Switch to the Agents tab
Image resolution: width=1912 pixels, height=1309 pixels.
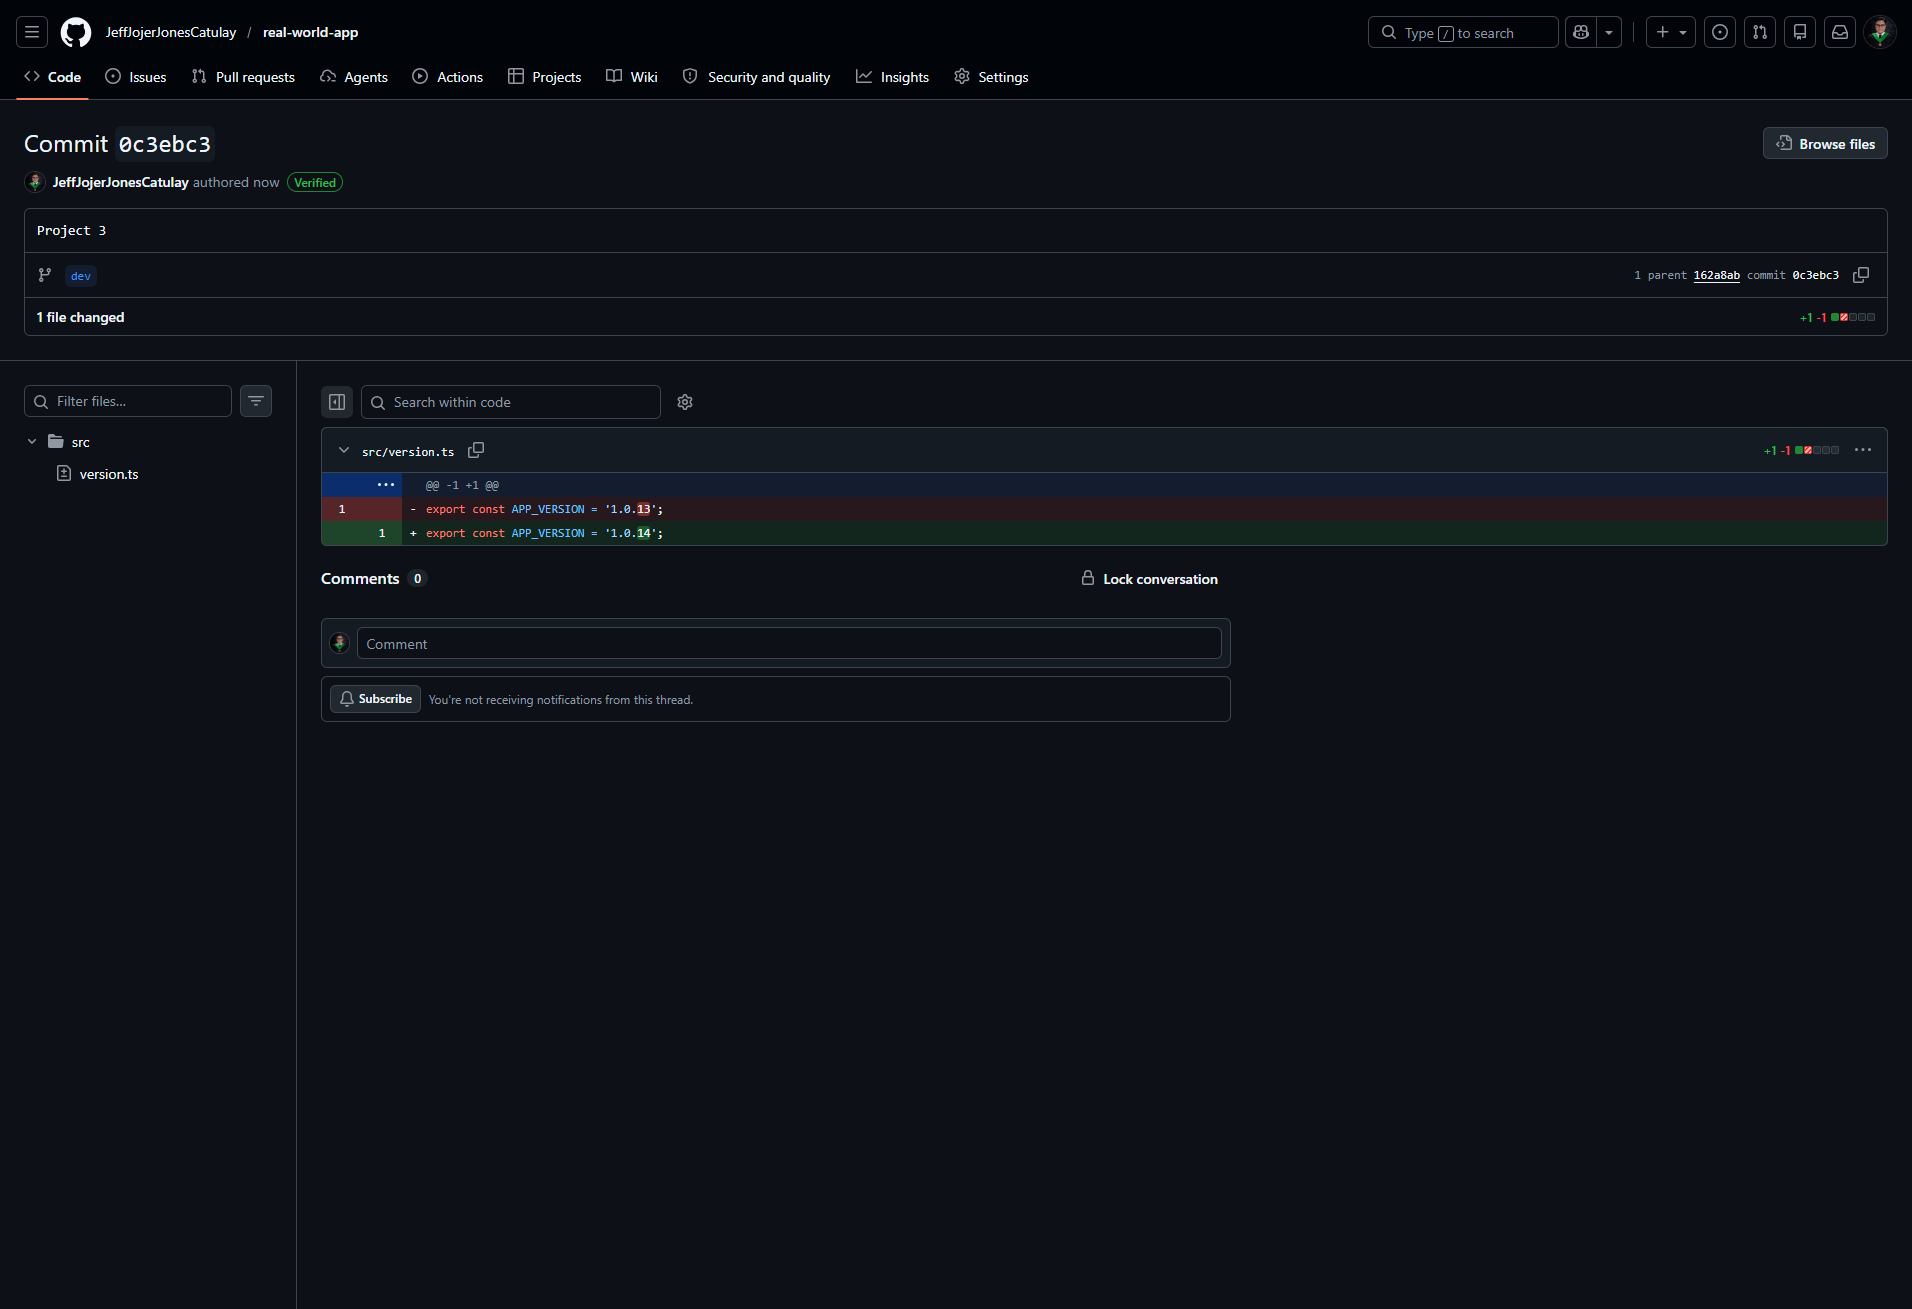(x=354, y=77)
